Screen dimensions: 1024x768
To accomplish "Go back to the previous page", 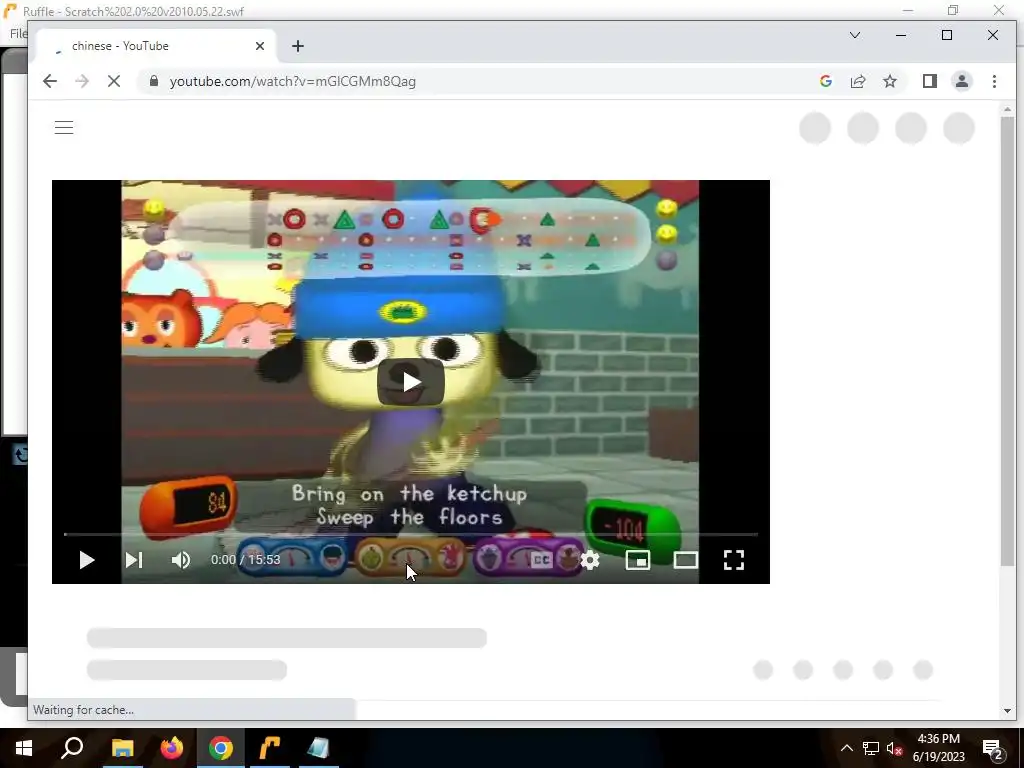I will click(50, 81).
